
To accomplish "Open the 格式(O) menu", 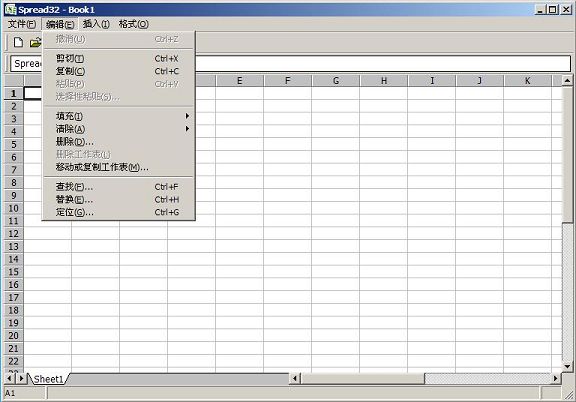I will 134,24.
